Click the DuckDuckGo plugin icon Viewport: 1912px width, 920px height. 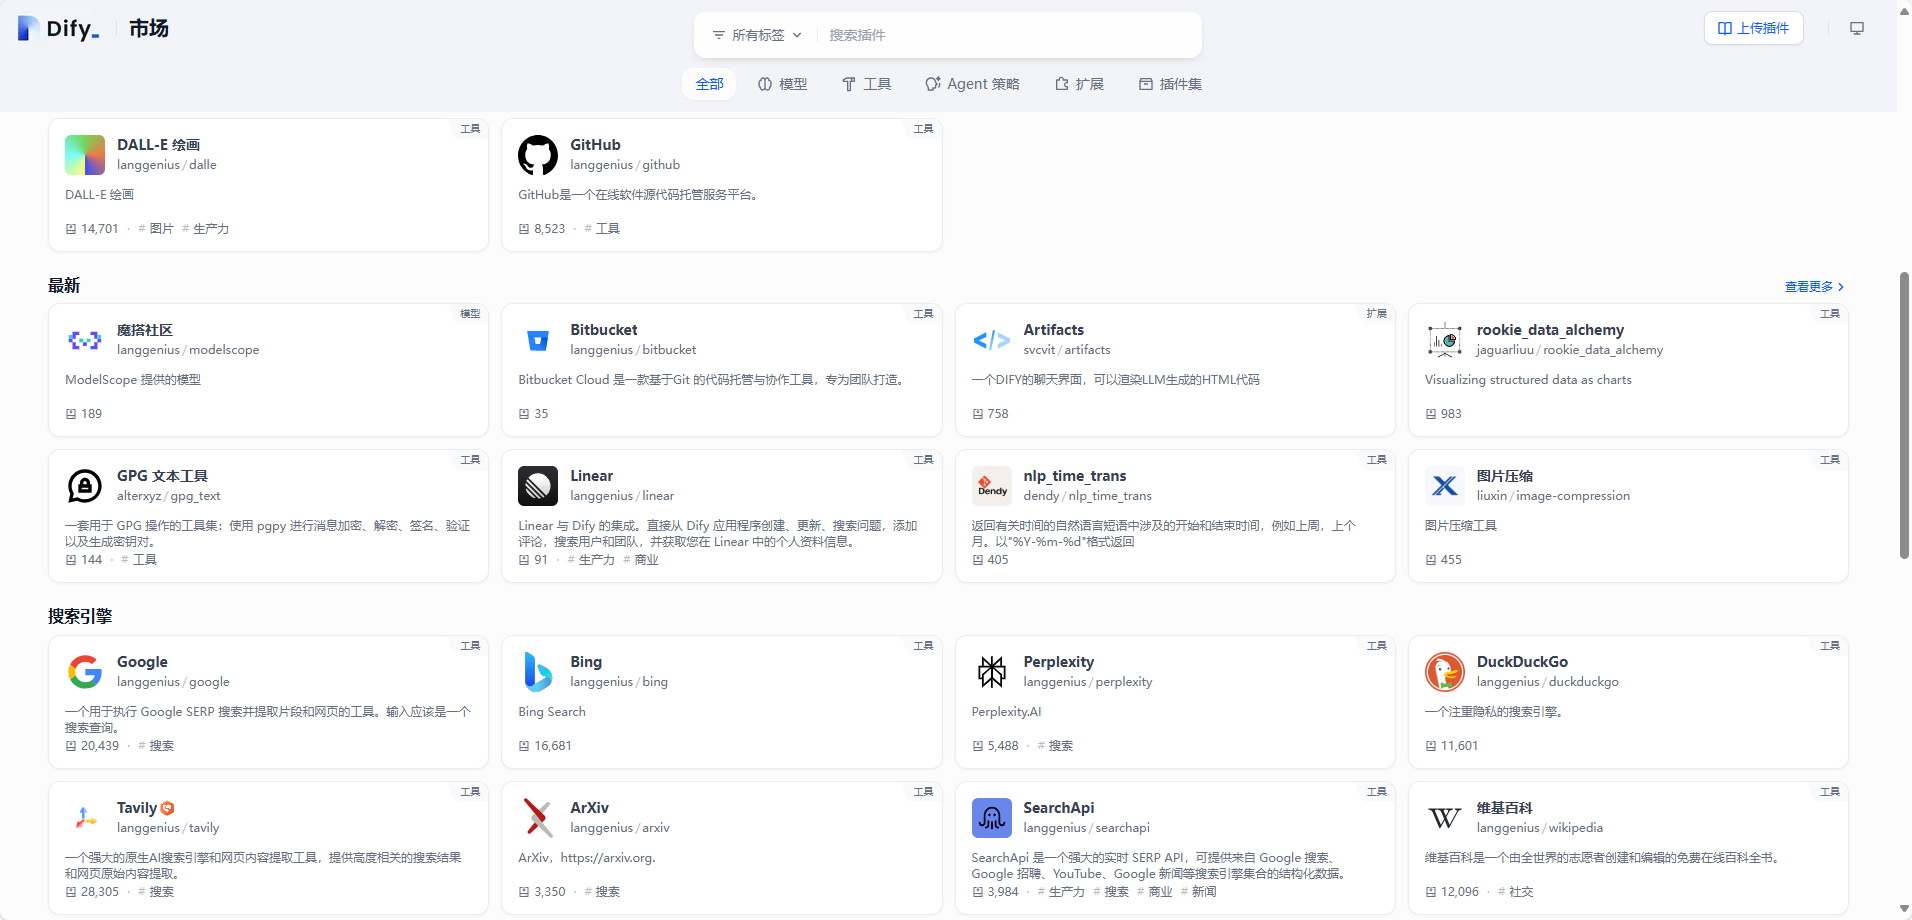pos(1444,672)
